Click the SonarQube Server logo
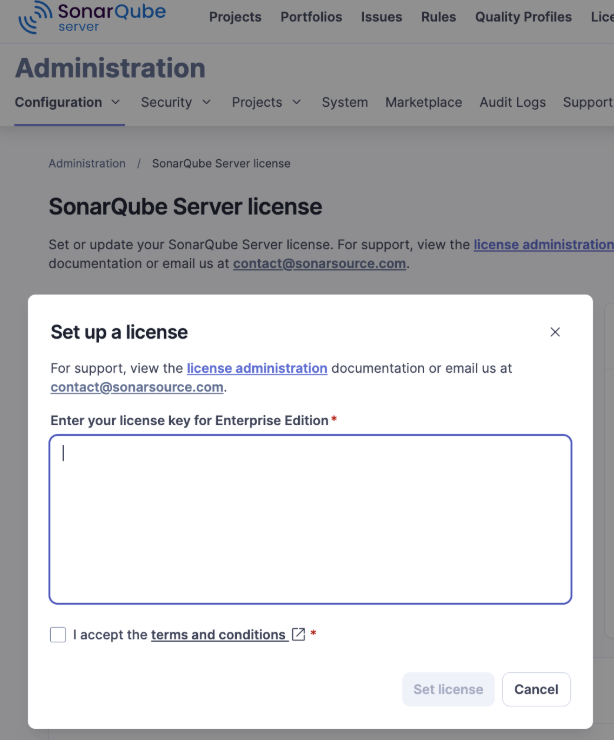Image resolution: width=614 pixels, height=740 pixels. click(x=92, y=17)
